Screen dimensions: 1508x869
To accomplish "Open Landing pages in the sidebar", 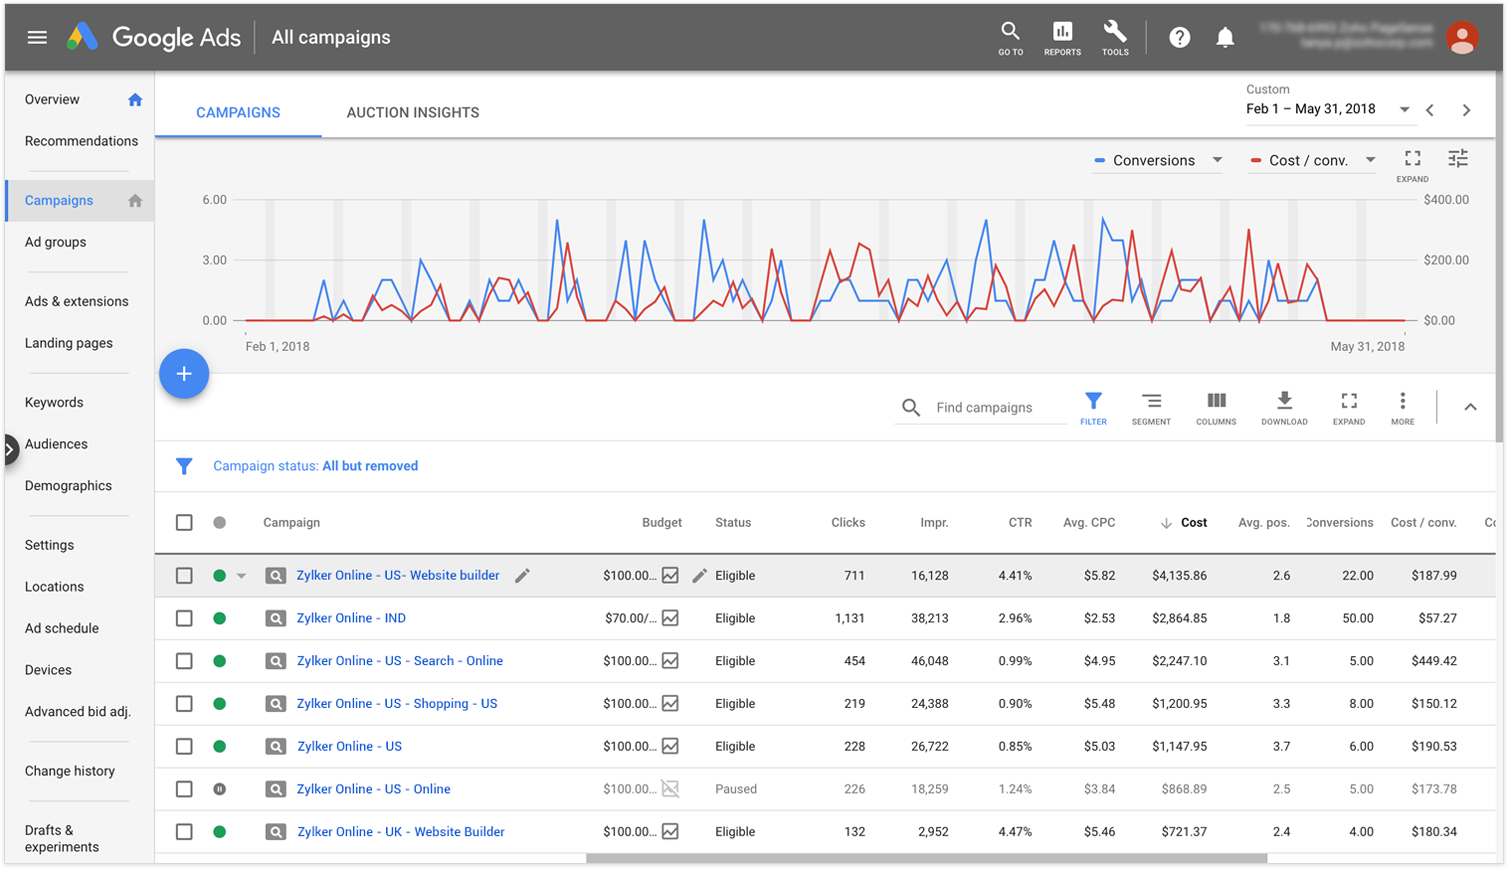I will pyautogui.click(x=69, y=343).
